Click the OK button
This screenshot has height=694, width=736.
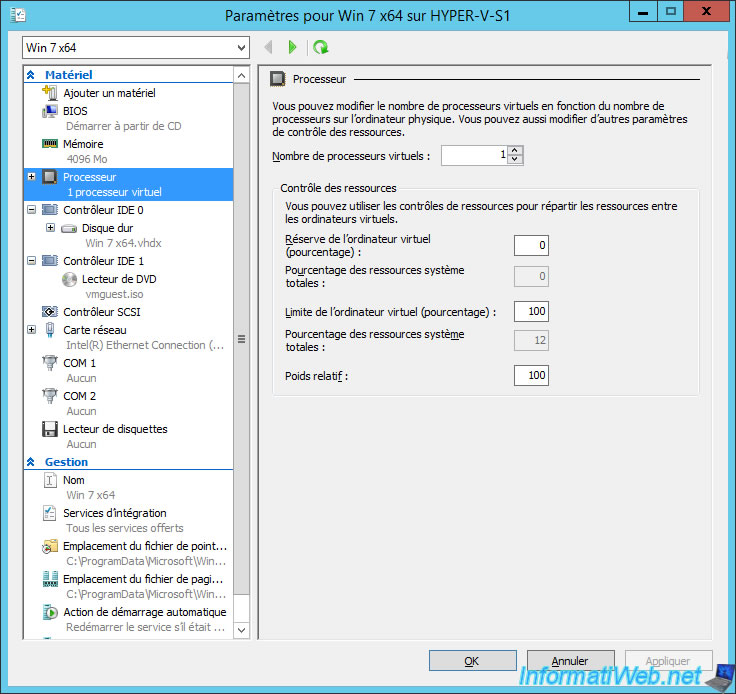[x=472, y=661]
